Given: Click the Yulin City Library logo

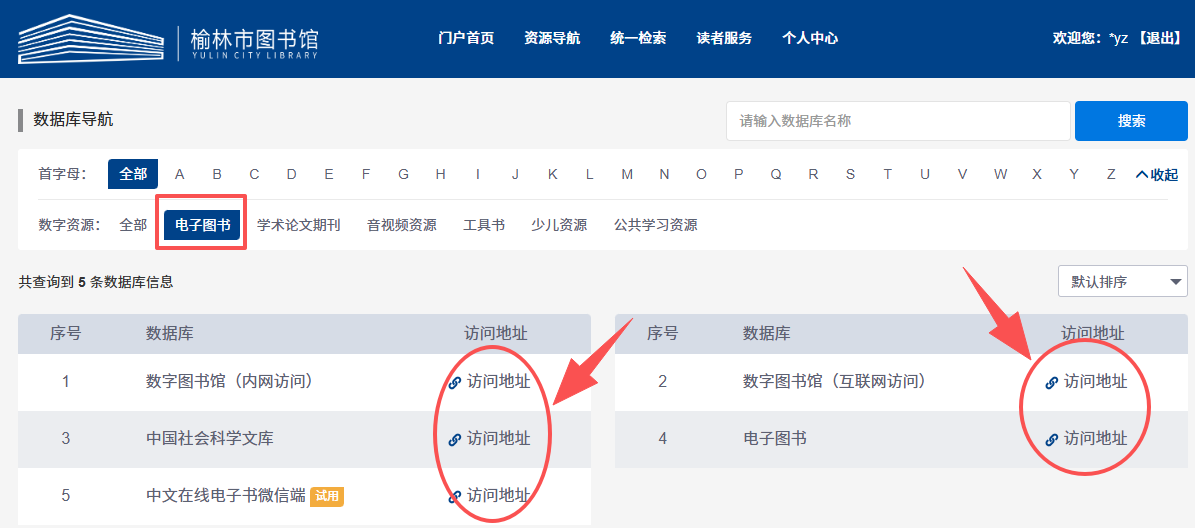Looking at the screenshot, I should [x=168, y=40].
